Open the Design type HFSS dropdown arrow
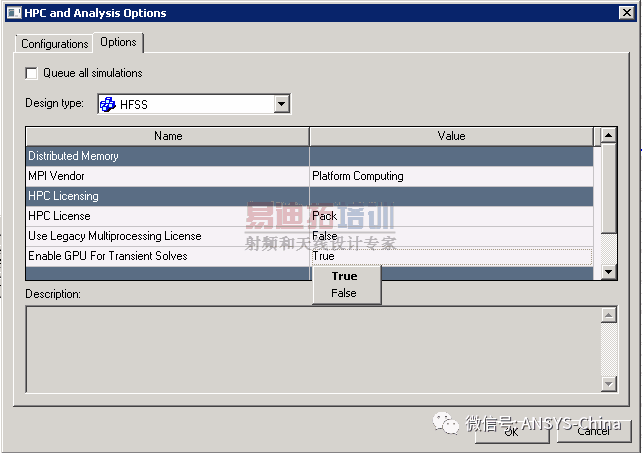This screenshot has height=453, width=642. (281, 104)
